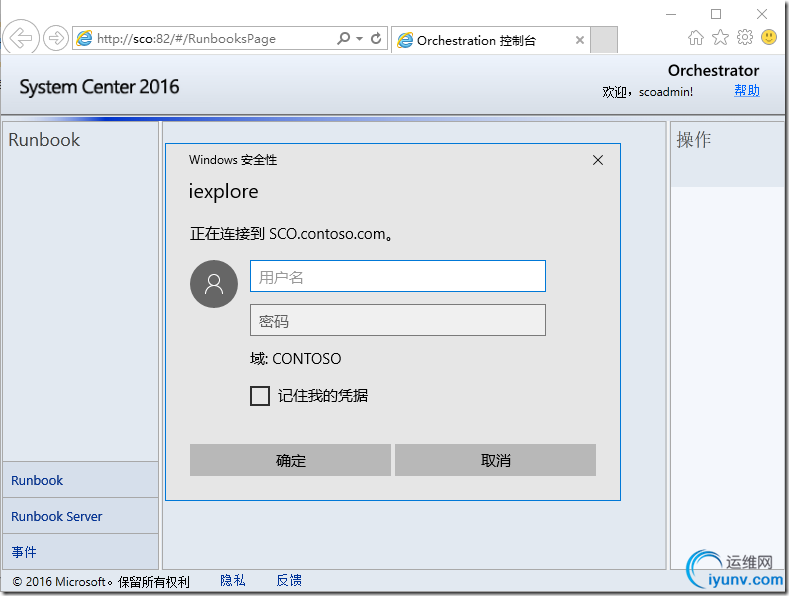Close the Internet Explorer window
Screen dimensions: 789x596
point(762,14)
